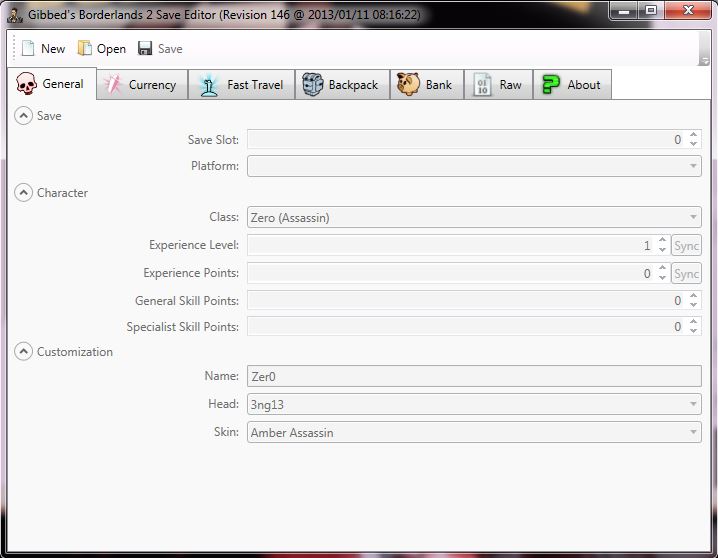The image size is (718, 558).
Task: Minimize the save editor window
Action: tap(623, 11)
